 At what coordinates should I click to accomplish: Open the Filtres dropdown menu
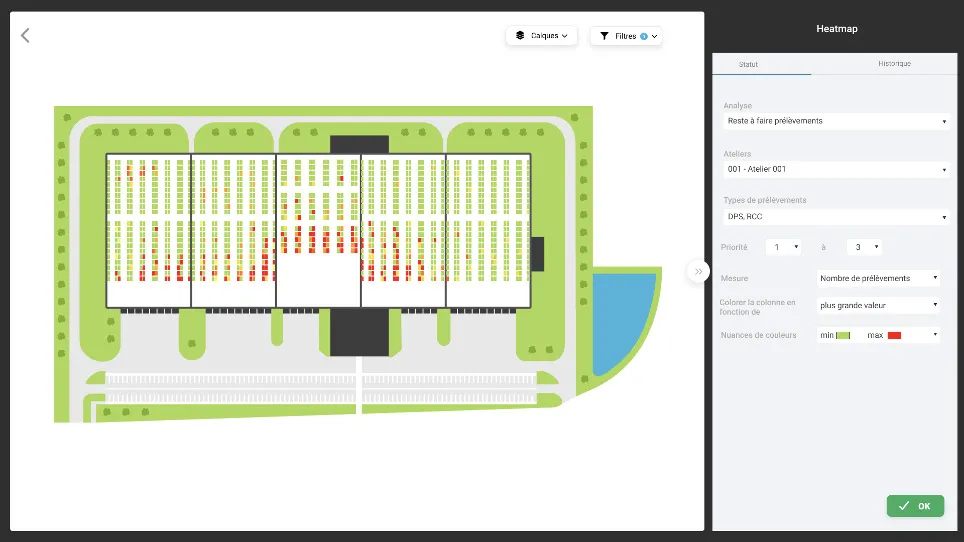(x=626, y=36)
